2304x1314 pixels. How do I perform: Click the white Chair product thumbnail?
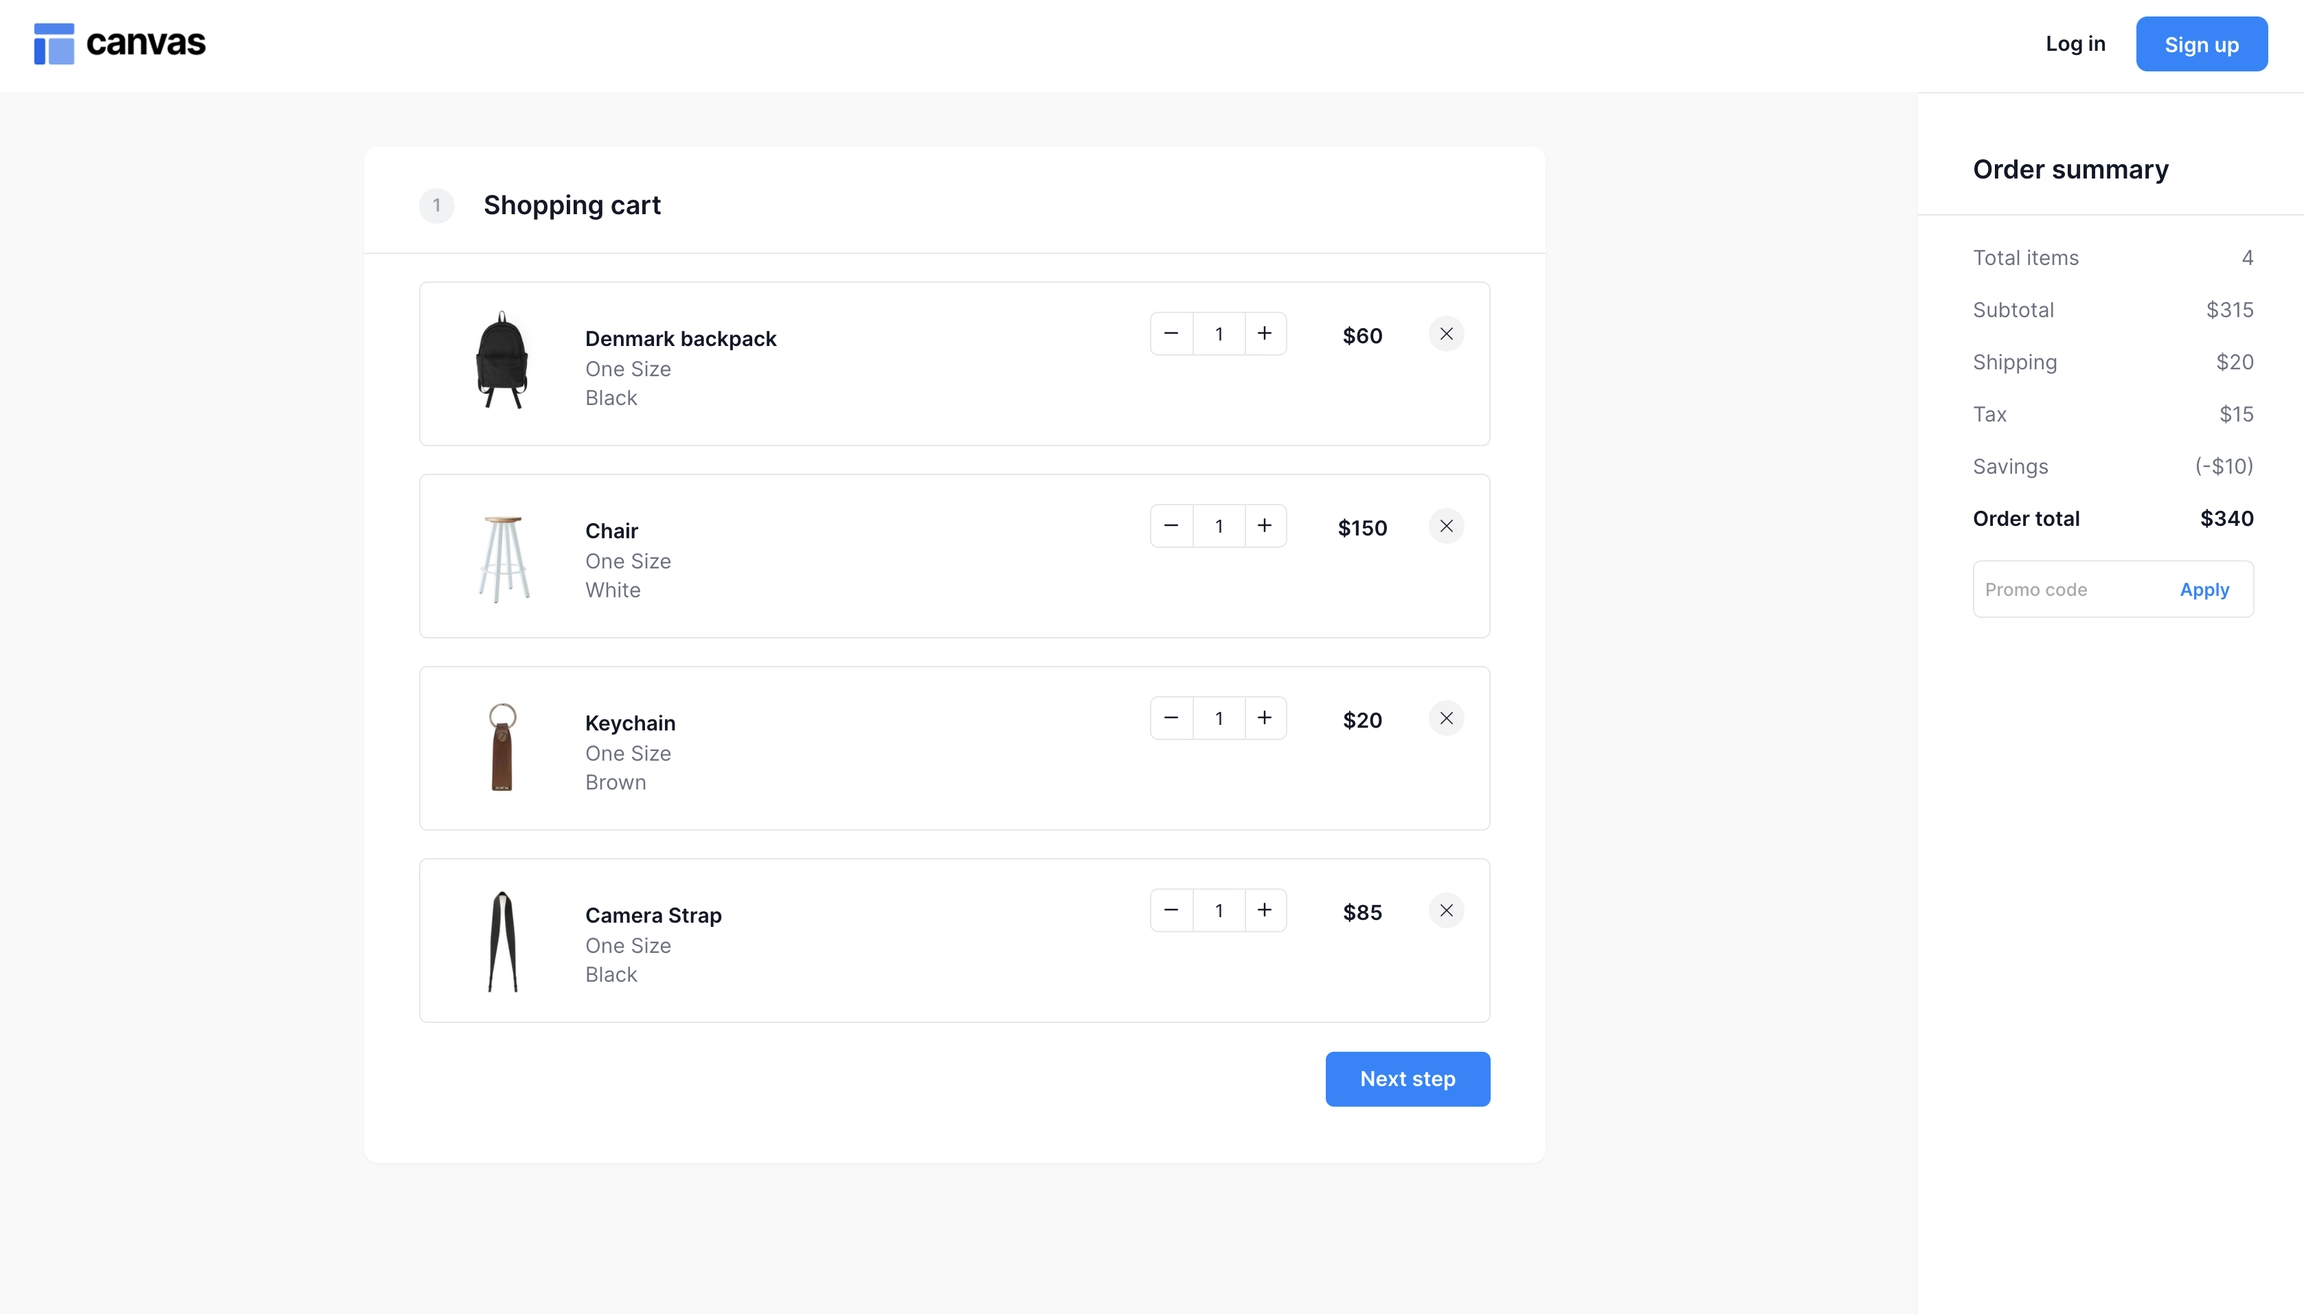(503, 557)
